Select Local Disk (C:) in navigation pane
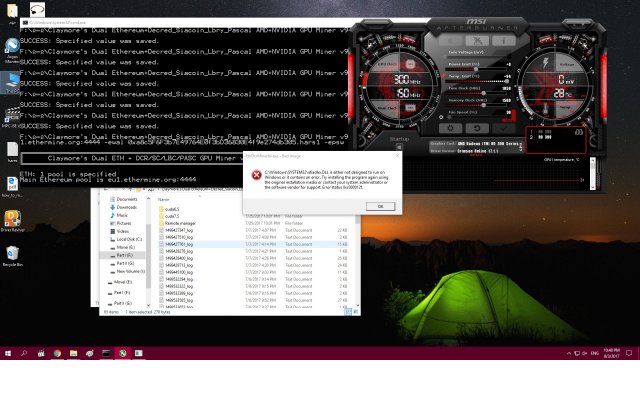The height and width of the screenshot is (402, 640). tap(130, 239)
